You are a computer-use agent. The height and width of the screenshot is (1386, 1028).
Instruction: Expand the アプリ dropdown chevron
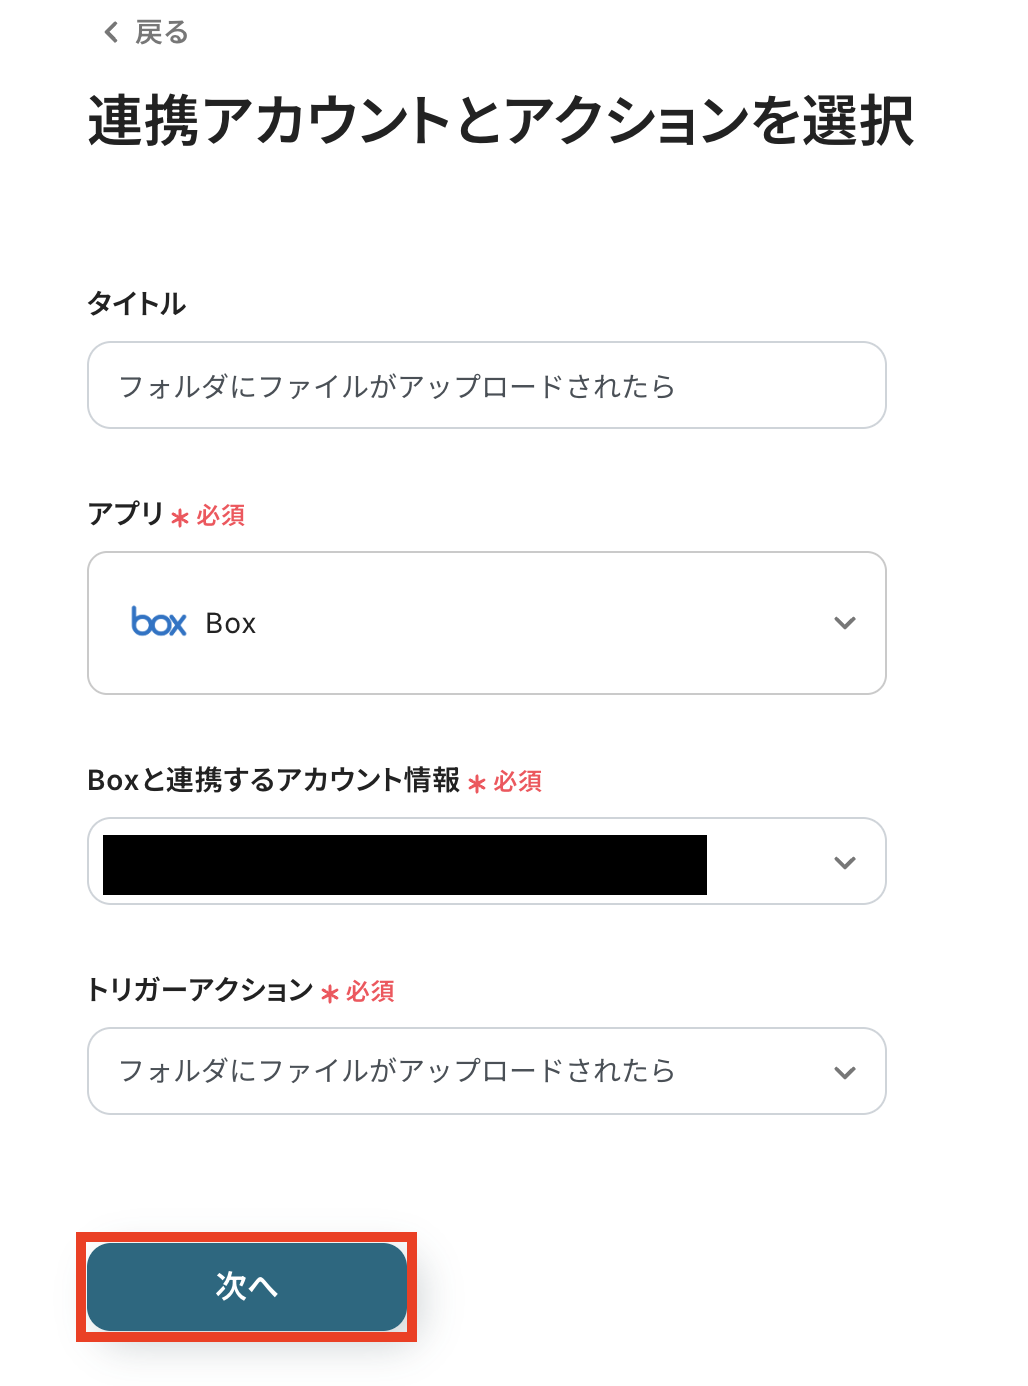pos(844,623)
